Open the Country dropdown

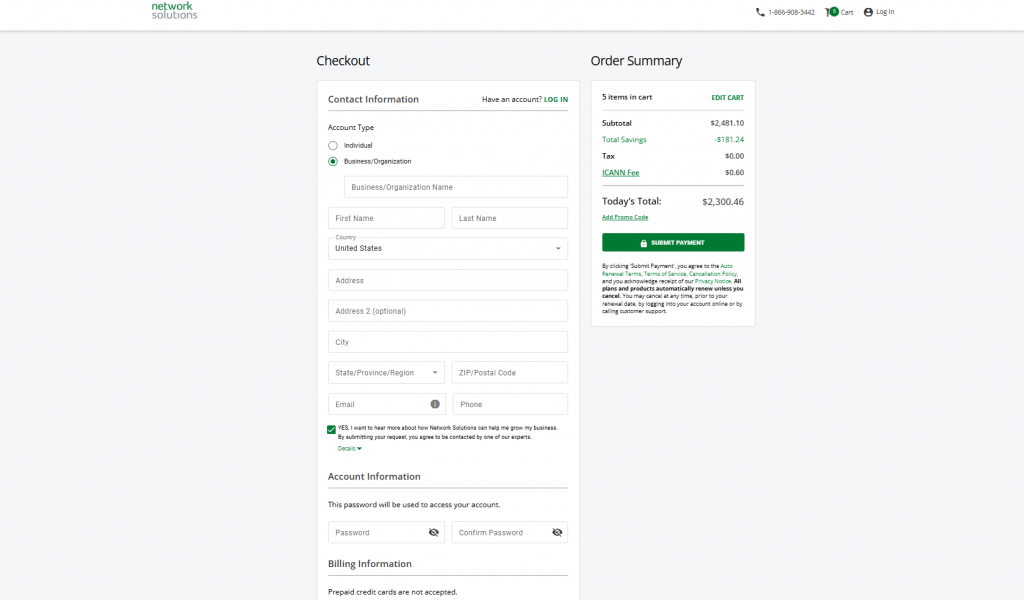pos(447,248)
